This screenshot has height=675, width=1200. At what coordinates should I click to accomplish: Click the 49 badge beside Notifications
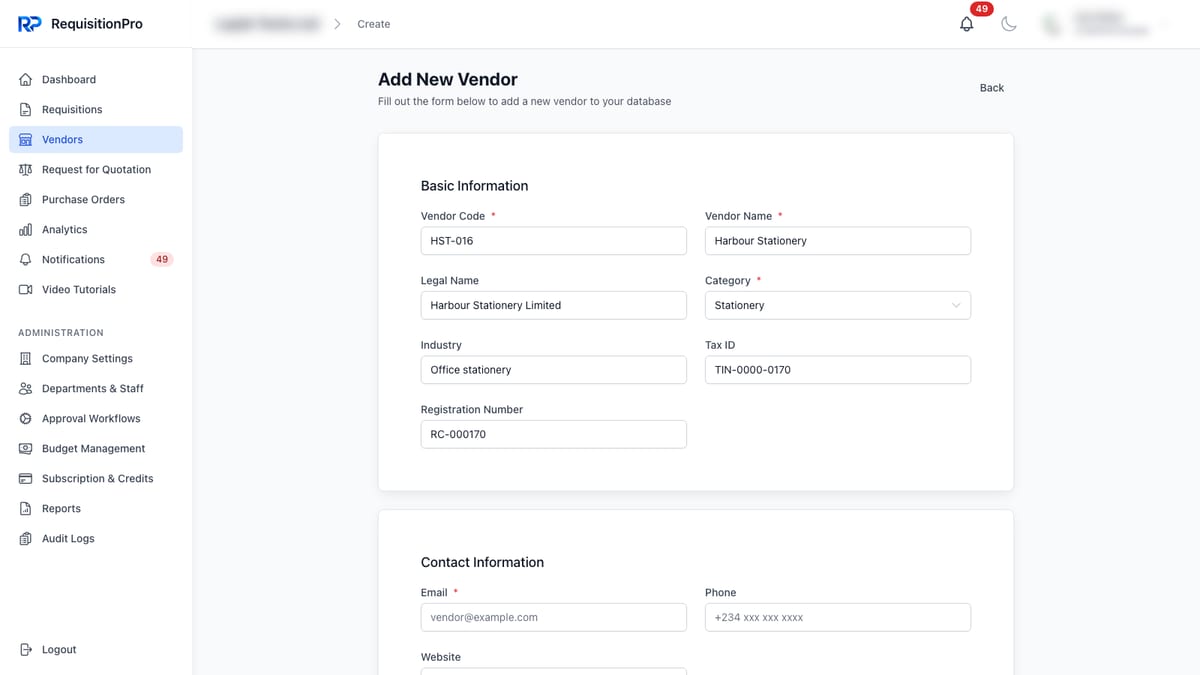162,260
